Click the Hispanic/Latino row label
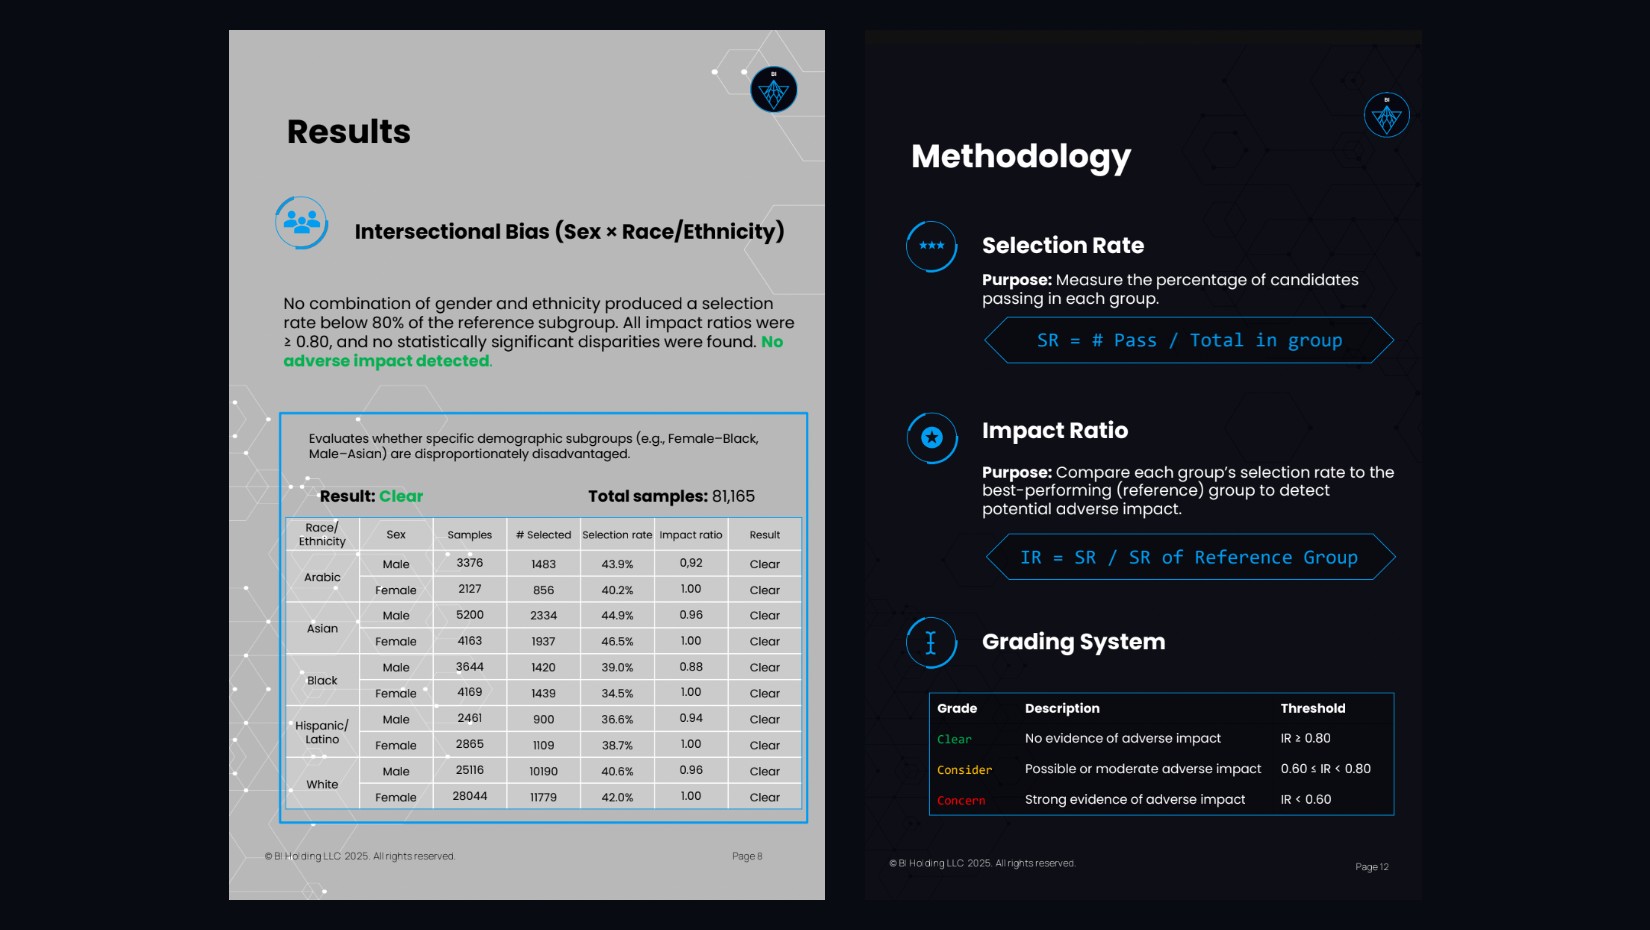Viewport: 1650px width, 930px height. pyautogui.click(x=322, y=732)
